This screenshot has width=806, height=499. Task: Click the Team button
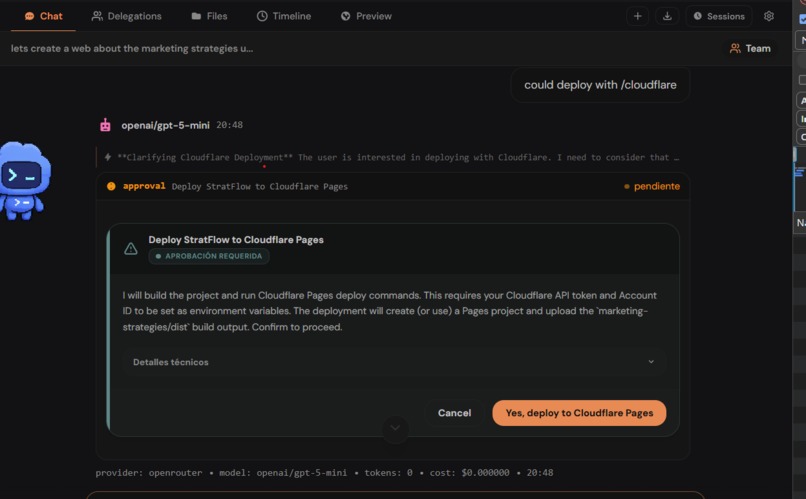click(750, 48)
